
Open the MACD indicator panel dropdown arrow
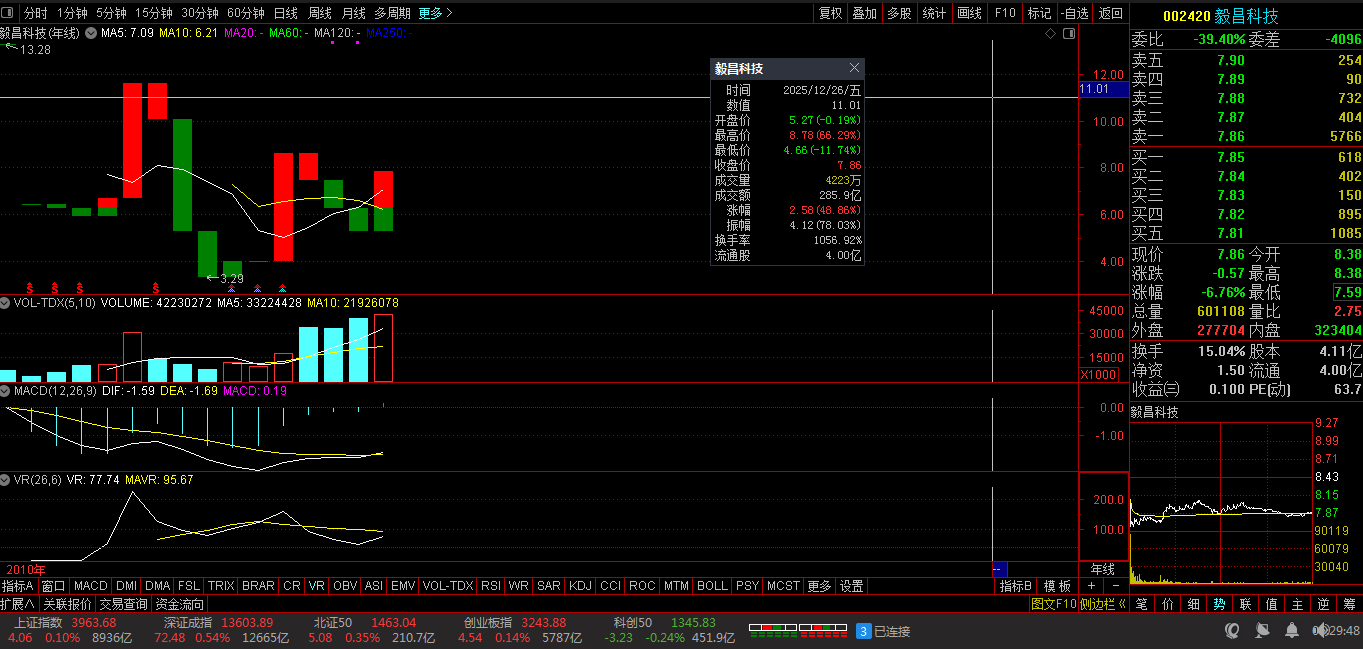click(6, 391)
